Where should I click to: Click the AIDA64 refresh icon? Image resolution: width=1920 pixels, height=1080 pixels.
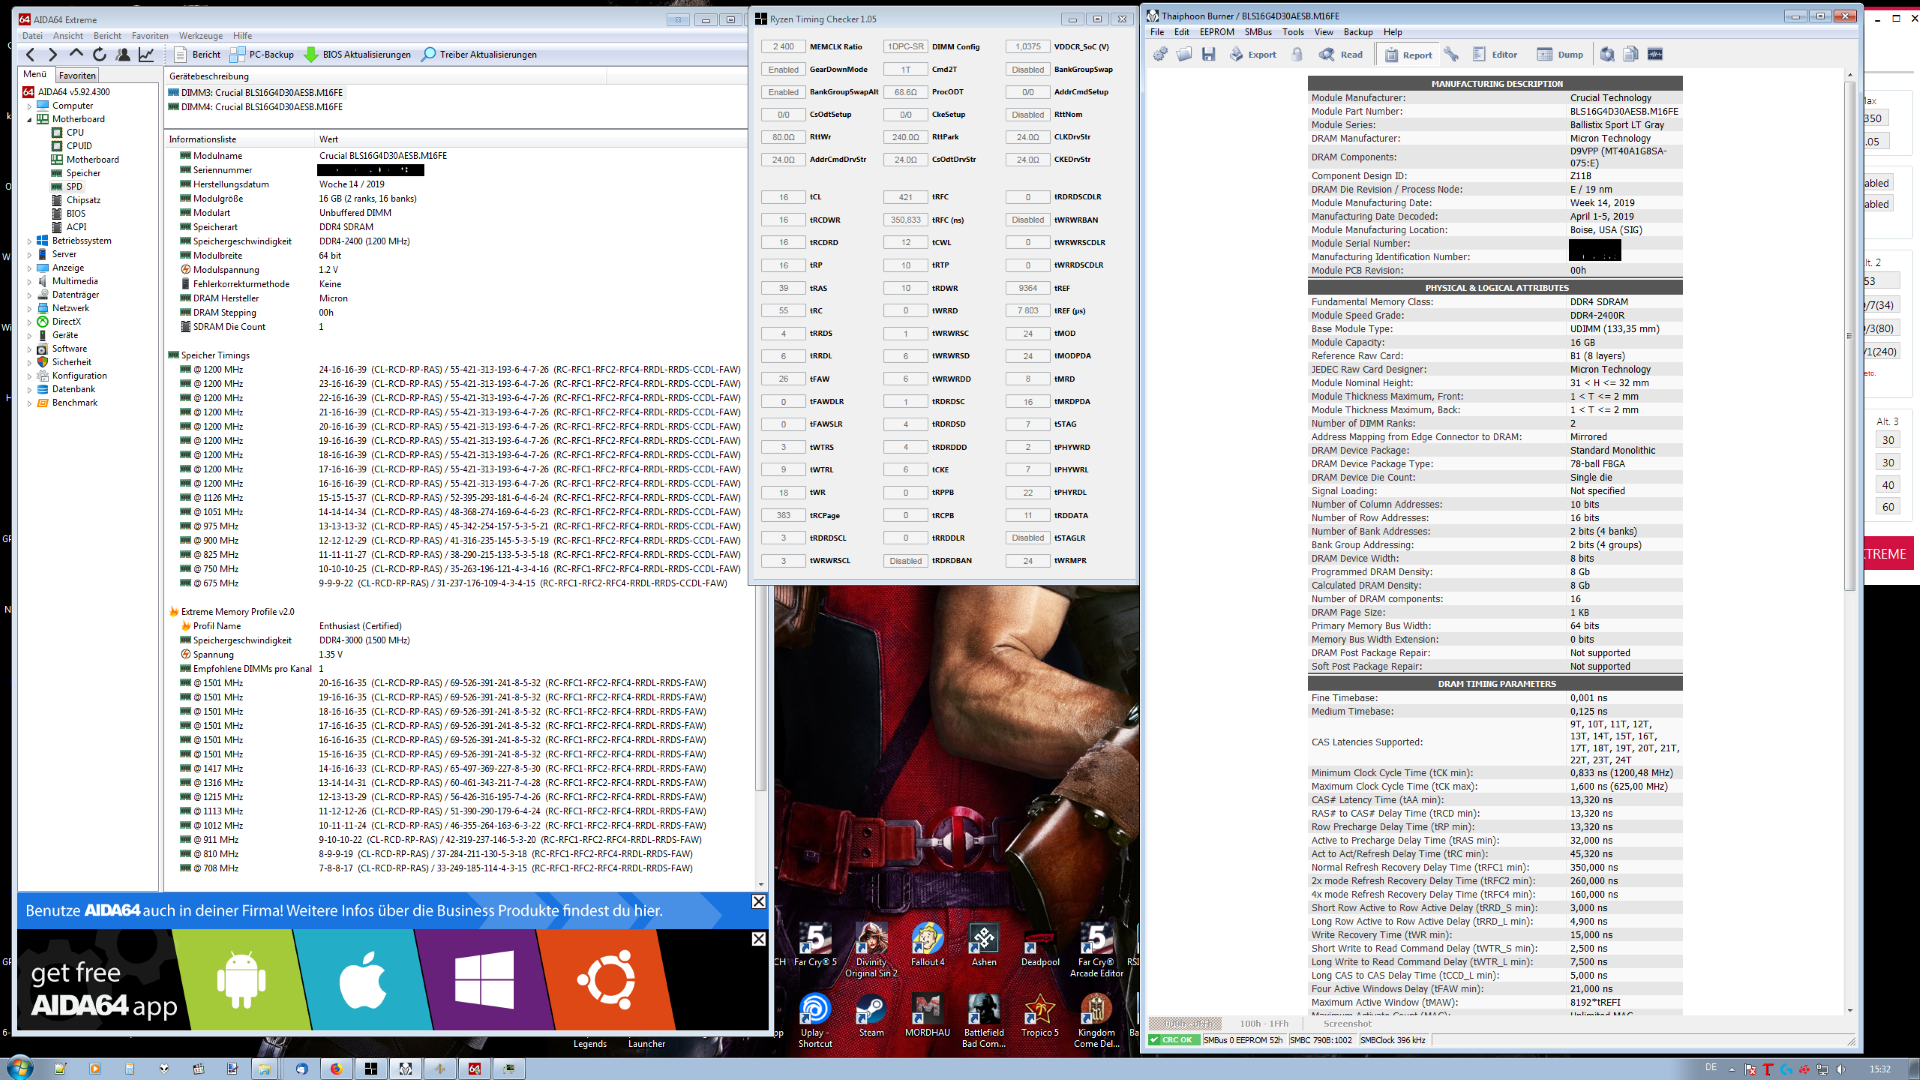(x=99, y=55)
